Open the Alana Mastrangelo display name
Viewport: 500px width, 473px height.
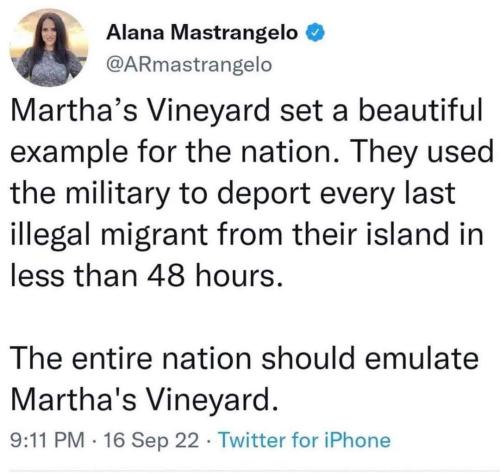[202, 33]
